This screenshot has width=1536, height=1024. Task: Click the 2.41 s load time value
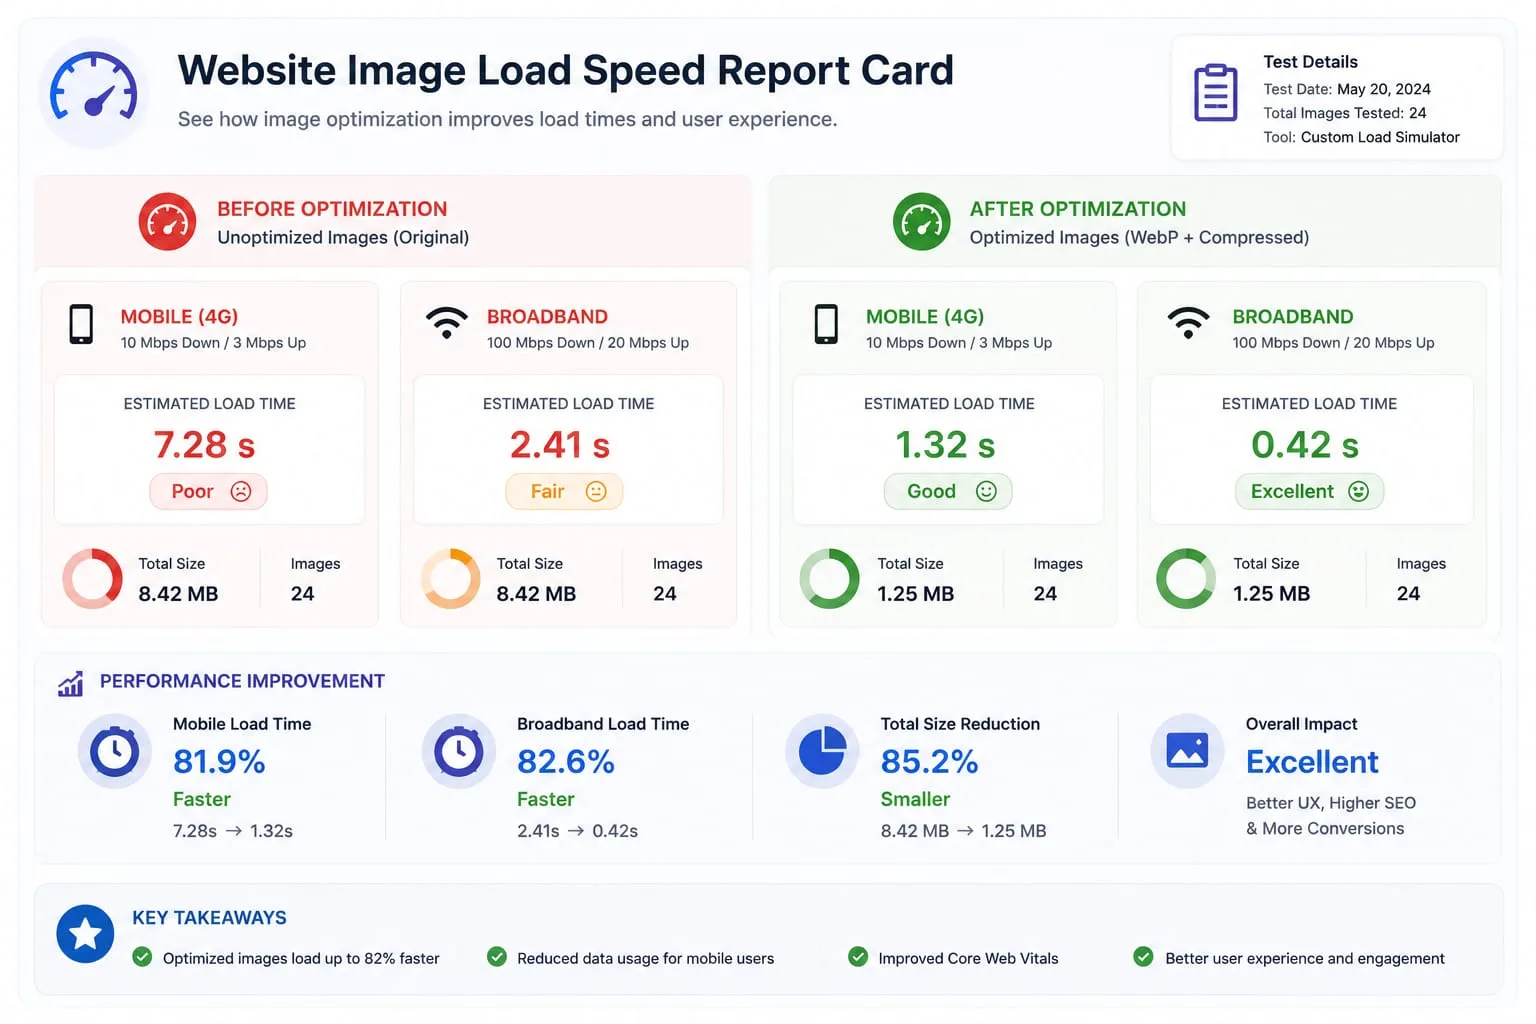[x=560, y=444]
